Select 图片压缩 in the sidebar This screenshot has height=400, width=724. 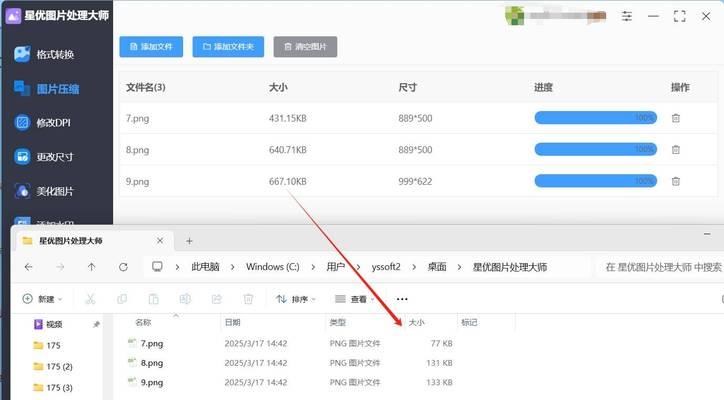pos(47,88)
